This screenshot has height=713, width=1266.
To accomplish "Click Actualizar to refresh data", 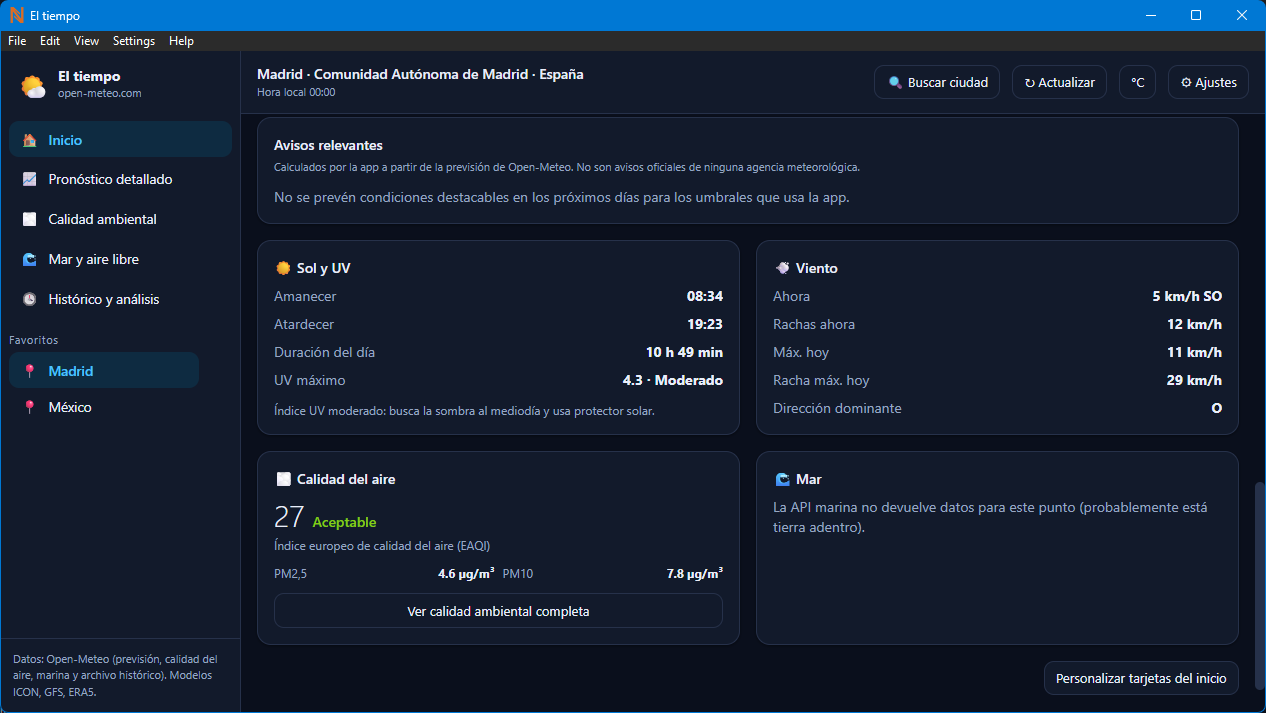I will point(1059,82).
